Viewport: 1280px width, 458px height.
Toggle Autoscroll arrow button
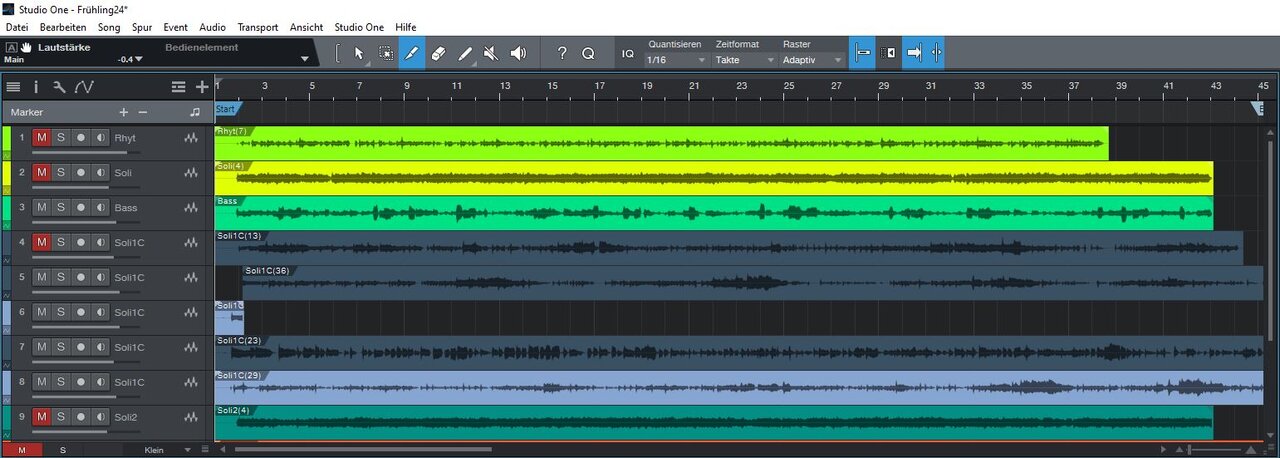pos(914,53)
